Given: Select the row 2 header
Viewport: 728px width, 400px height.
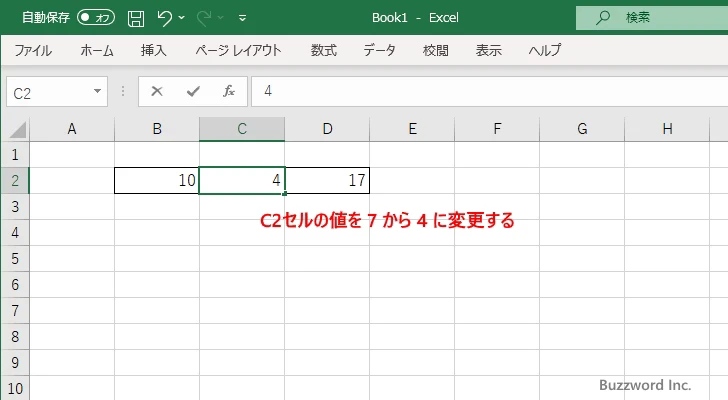Looking at the screenshot, I should 14,181.
